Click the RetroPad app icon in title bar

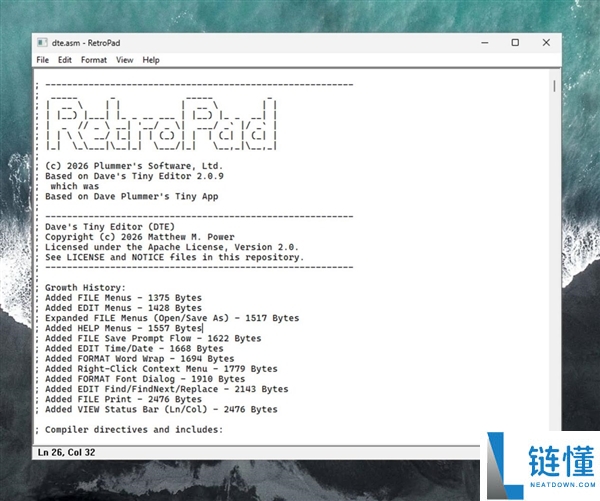[x=42, y=42]
